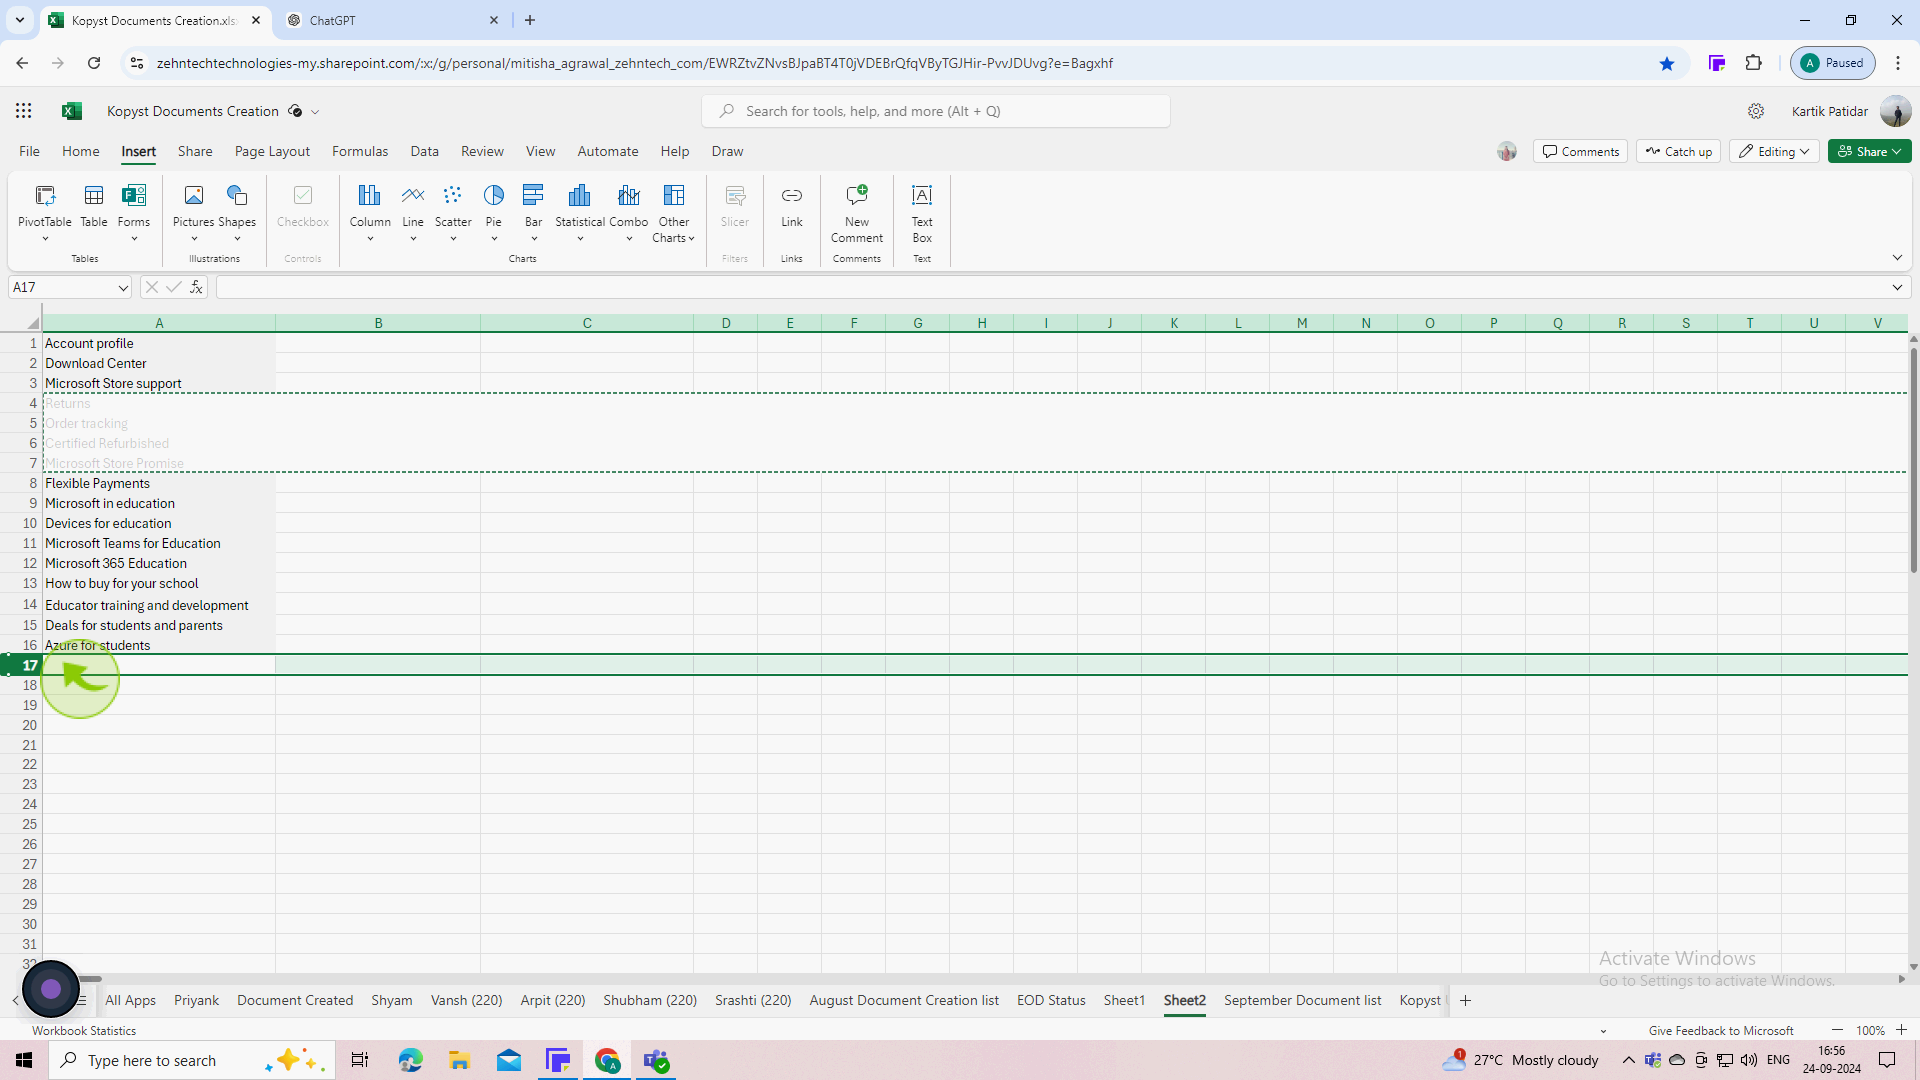
Task: Select cell 'Microsoft 365 Education'
Action: (x=159, y=563)
